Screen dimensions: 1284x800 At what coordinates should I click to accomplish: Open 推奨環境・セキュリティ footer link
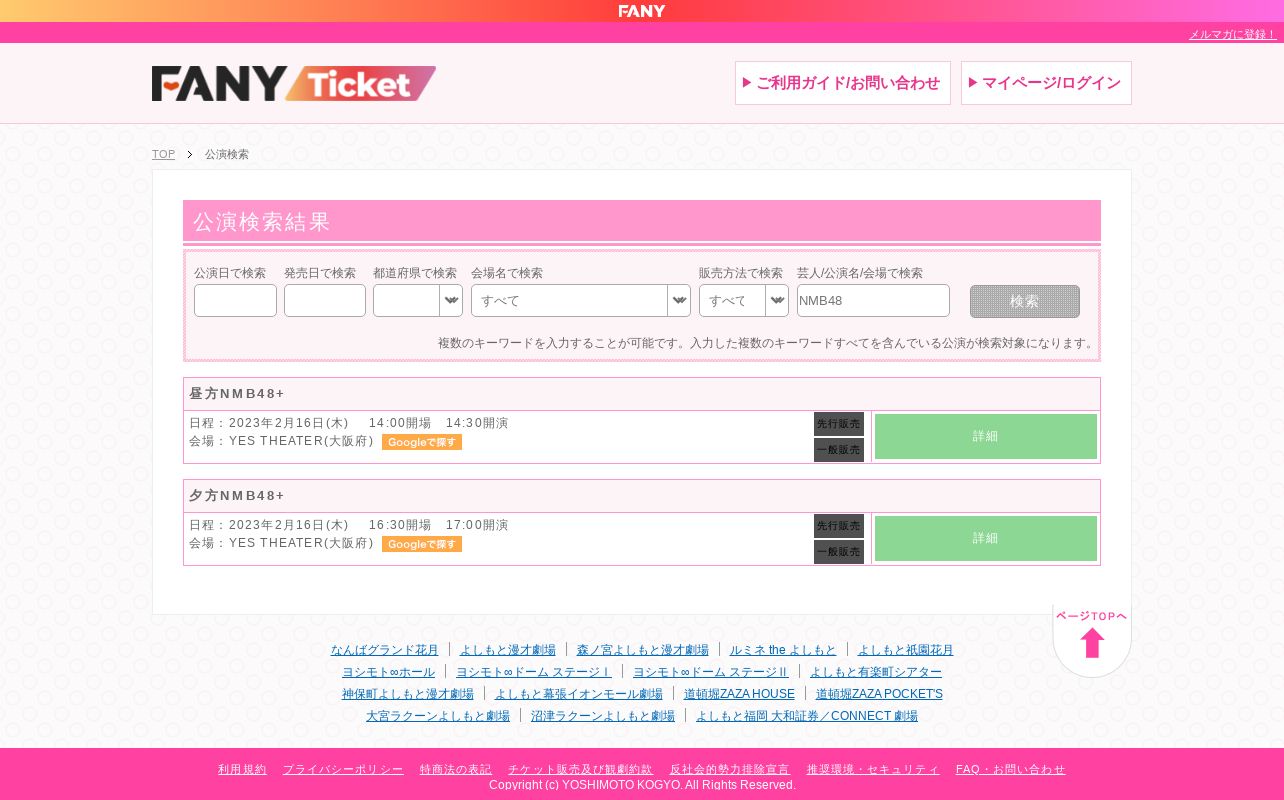coord(873,769)
